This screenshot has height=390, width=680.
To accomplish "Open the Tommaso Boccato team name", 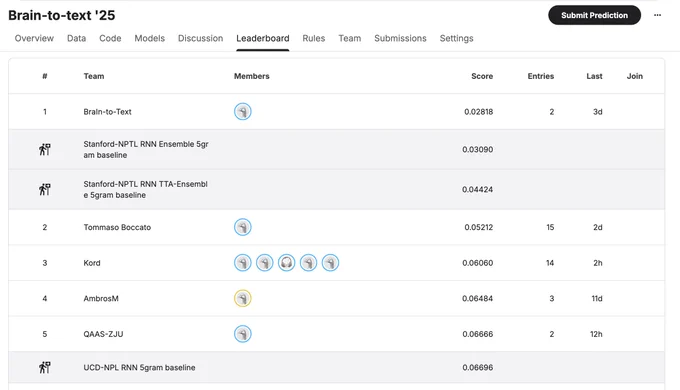I will click(x=117, y=227).
